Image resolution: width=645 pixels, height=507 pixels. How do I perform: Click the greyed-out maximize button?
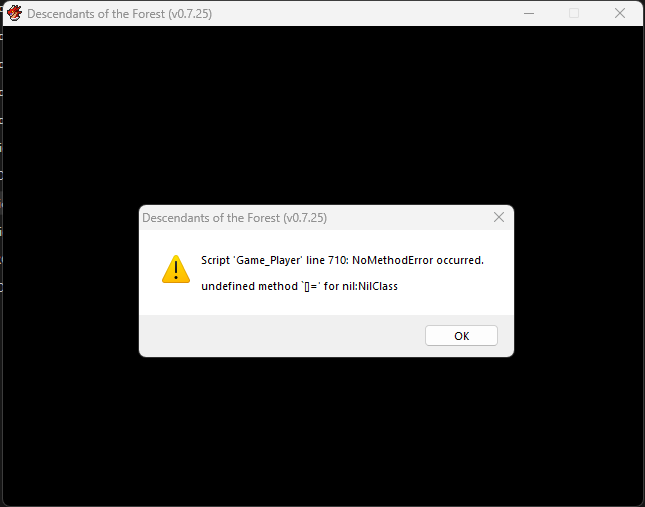tap(574, 14)
